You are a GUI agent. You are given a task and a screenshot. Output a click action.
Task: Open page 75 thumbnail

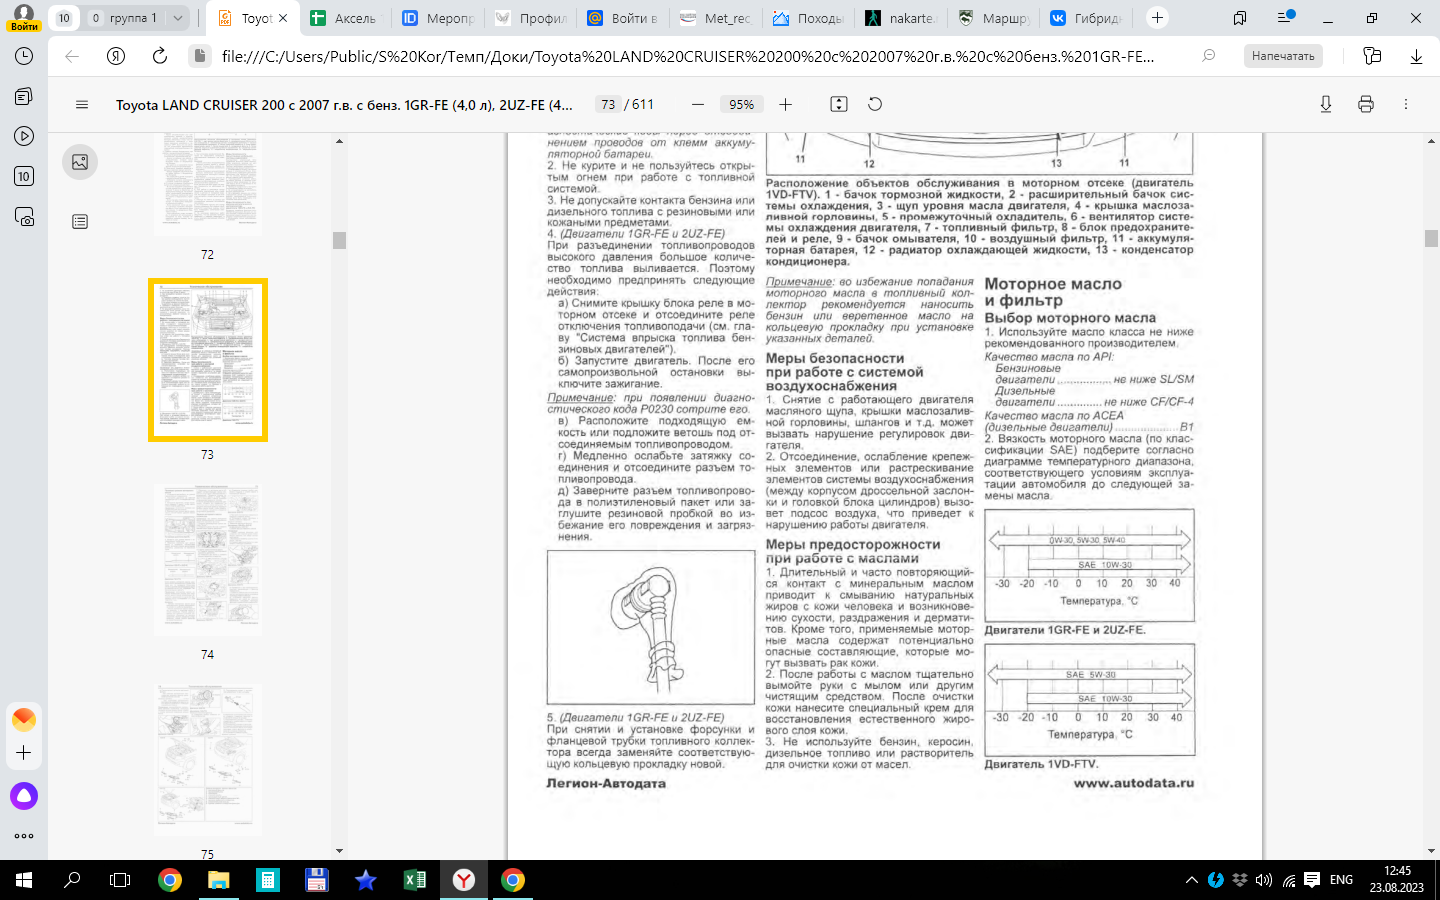click(x=208, y=760)
